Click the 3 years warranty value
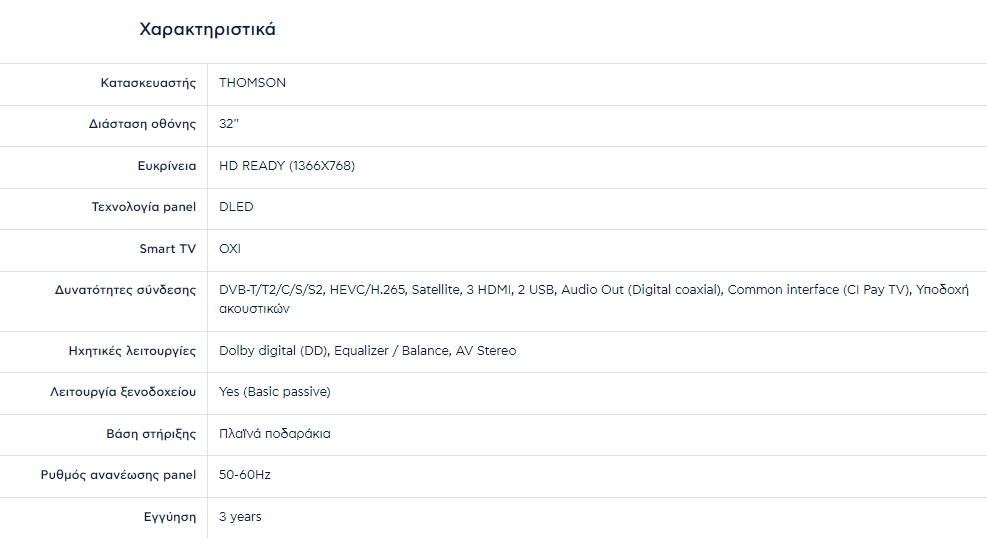Screen dimensions: 987x544 (x=240, y=517)
